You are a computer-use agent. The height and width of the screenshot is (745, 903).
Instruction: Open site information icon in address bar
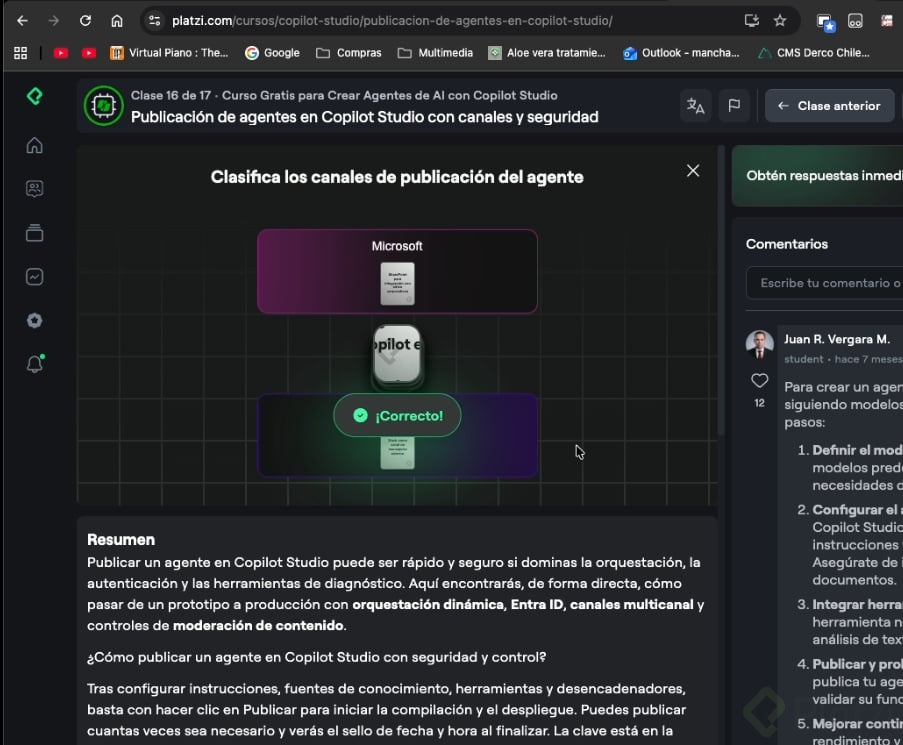pos(154,21)
